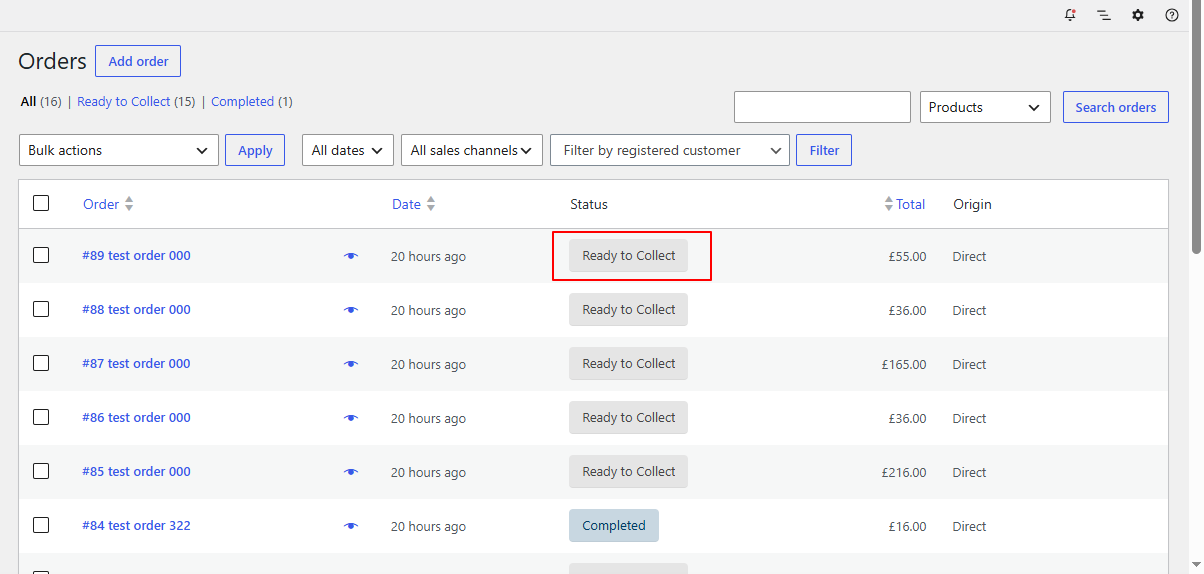Click the £165.00 total cell
Screen dimensions: 1204x574
pos(904,365)
